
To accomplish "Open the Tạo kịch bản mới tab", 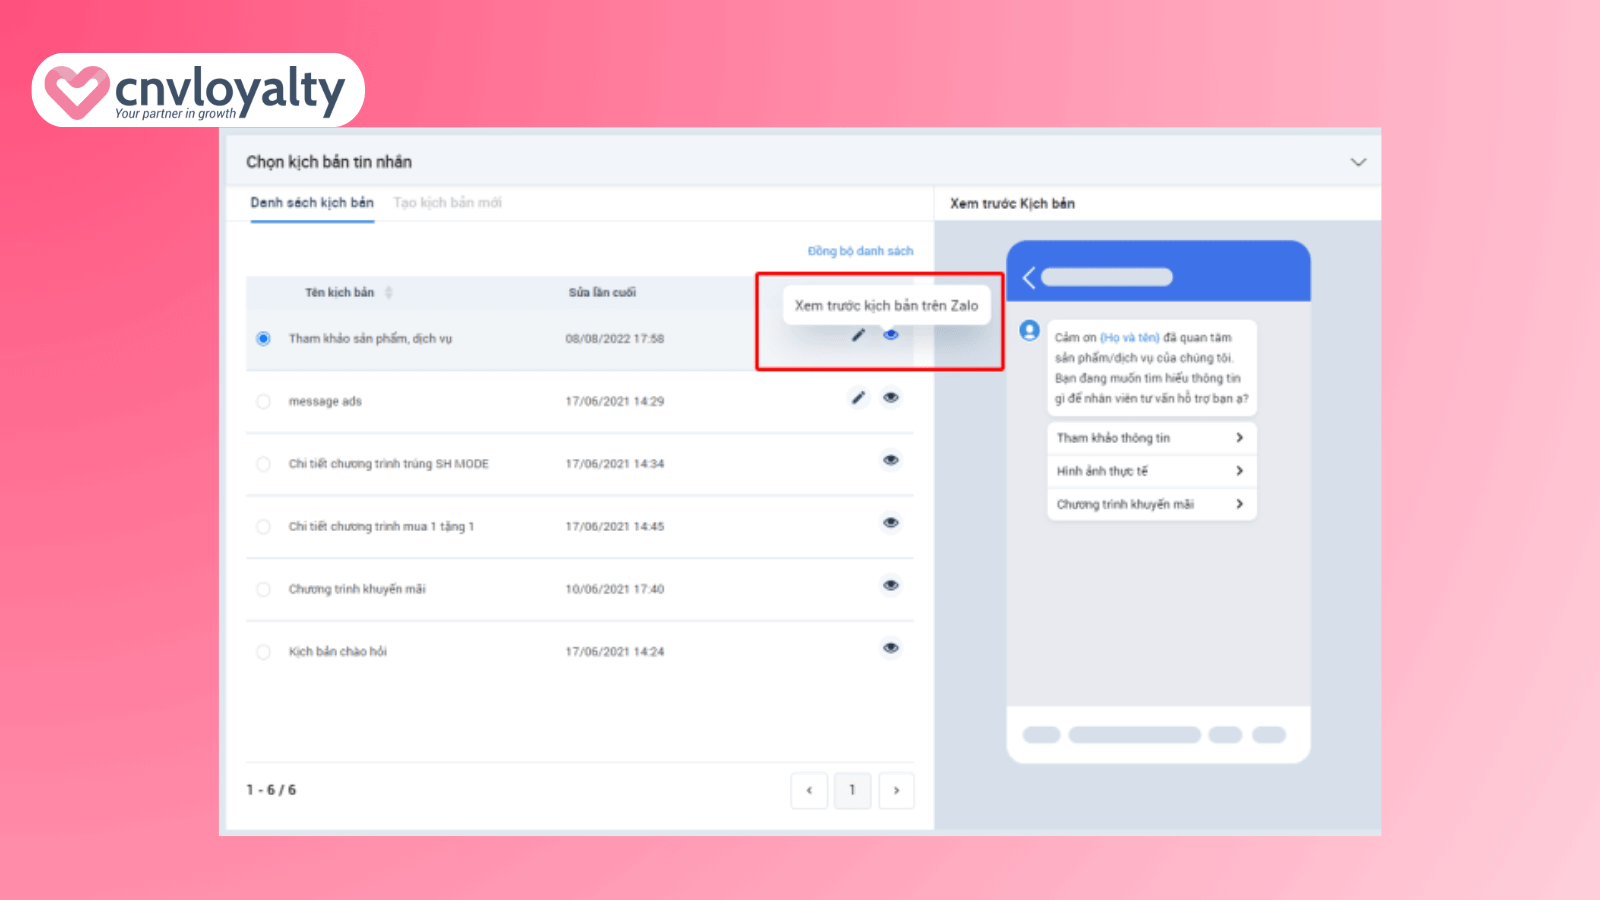I will [447, 203].
